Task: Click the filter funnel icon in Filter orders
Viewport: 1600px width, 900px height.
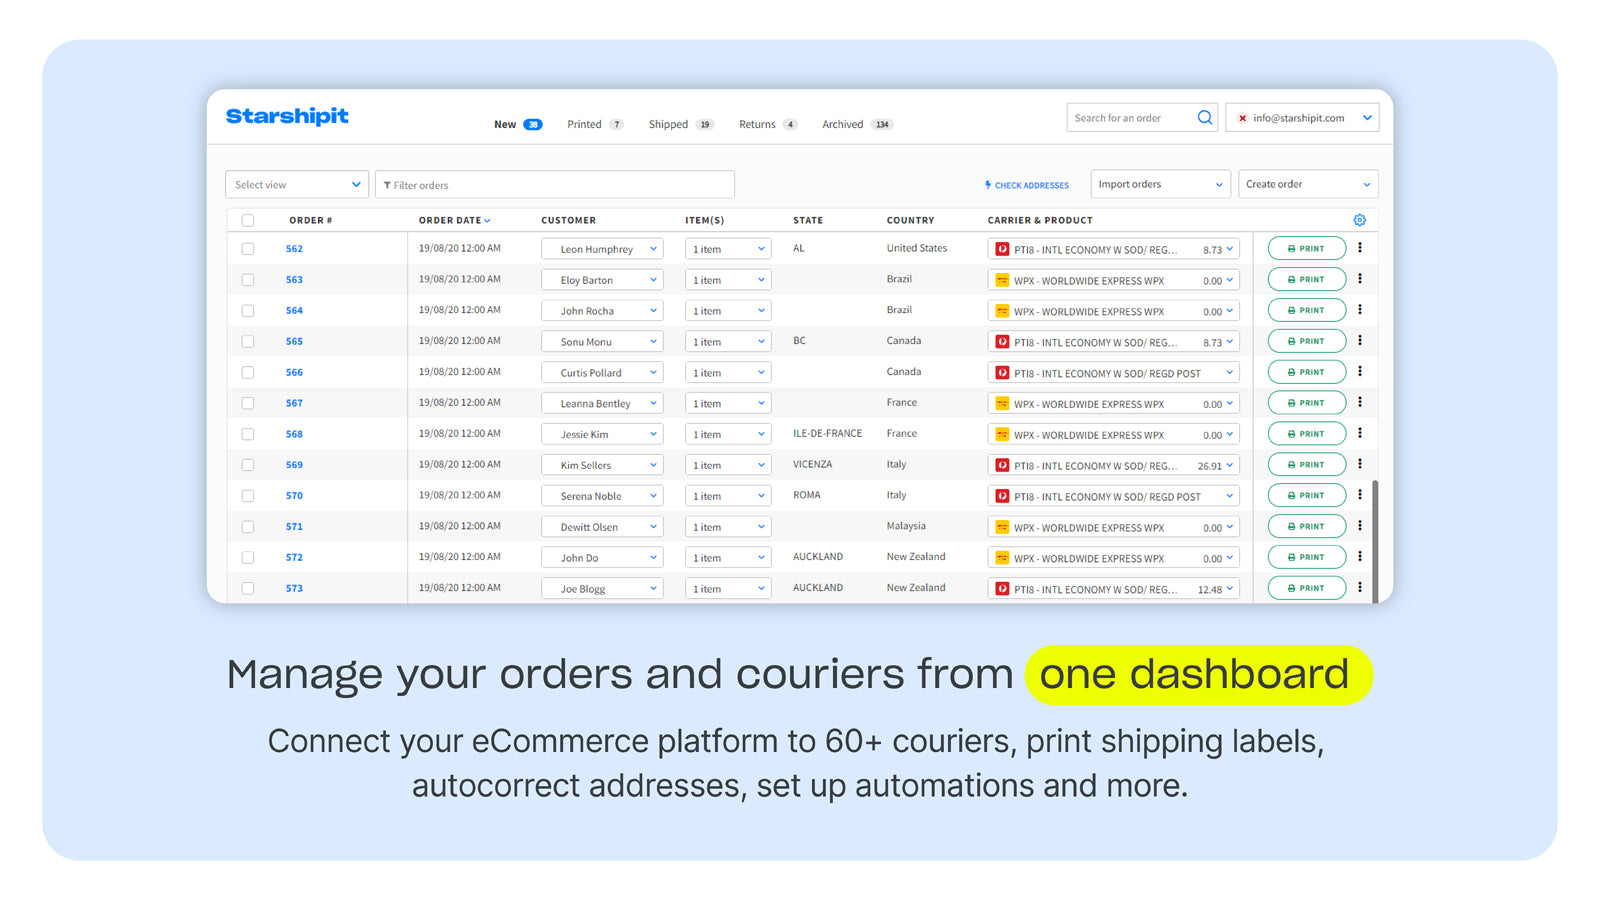Action: coord(388,184)
